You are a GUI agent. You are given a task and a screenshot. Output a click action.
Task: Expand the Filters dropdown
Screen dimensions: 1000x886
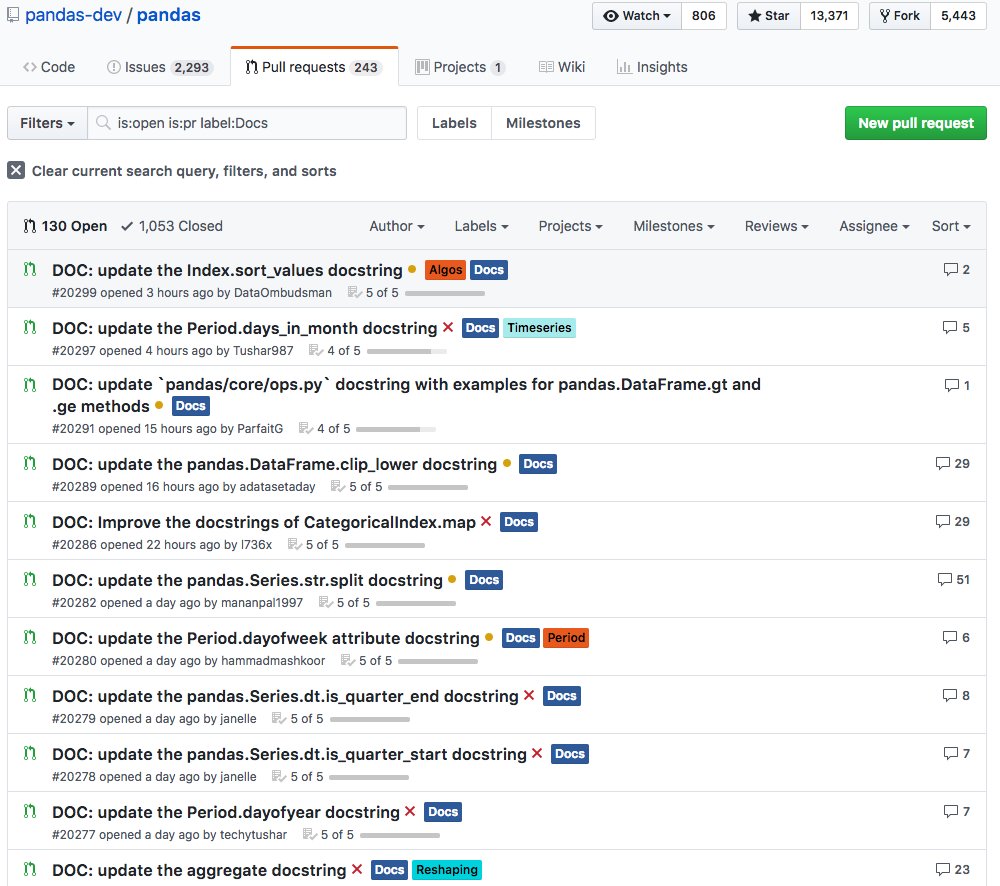click(x=47, y=123)
